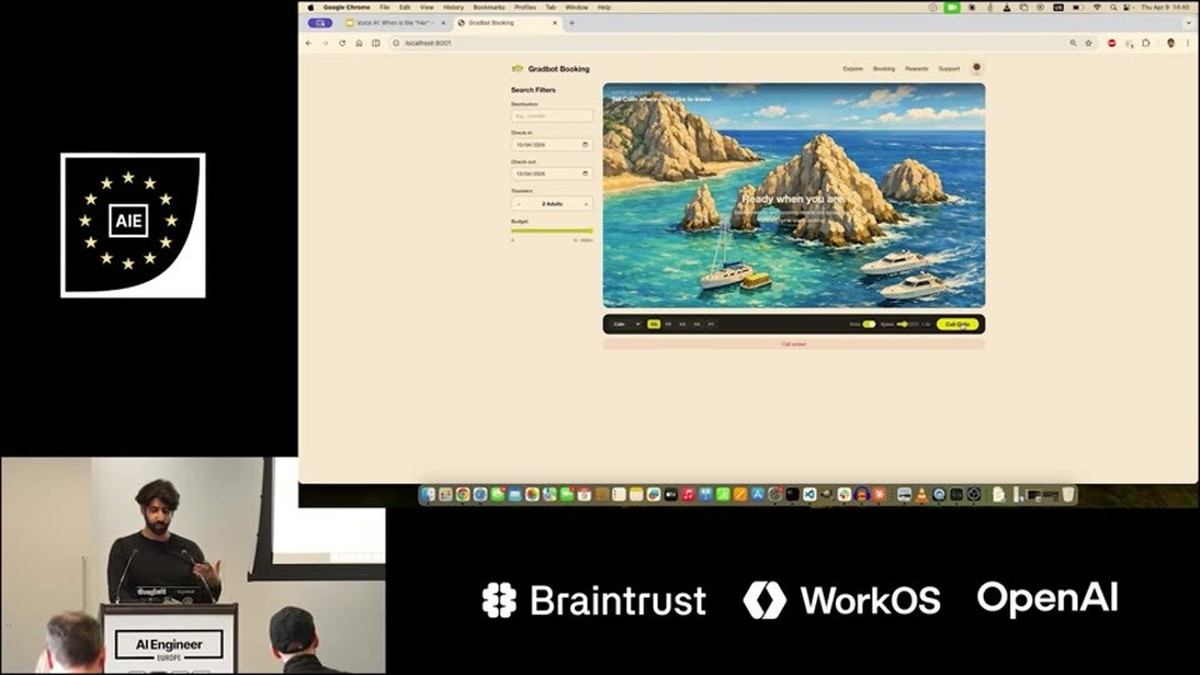This screenshot has width=1200, height=675.
Task: Open the Support nav link
Action: tap(949, 69)
